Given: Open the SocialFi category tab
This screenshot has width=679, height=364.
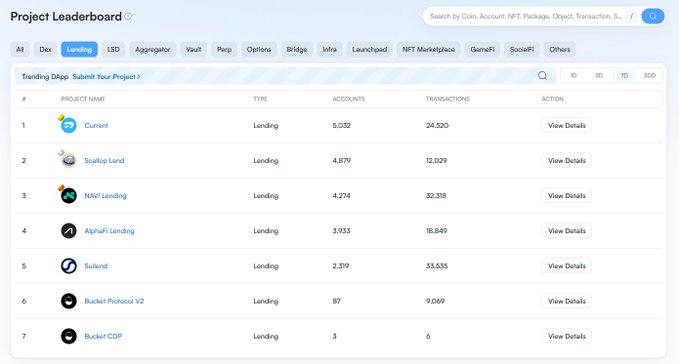Looking at the screenshot, I should point(522,49).
